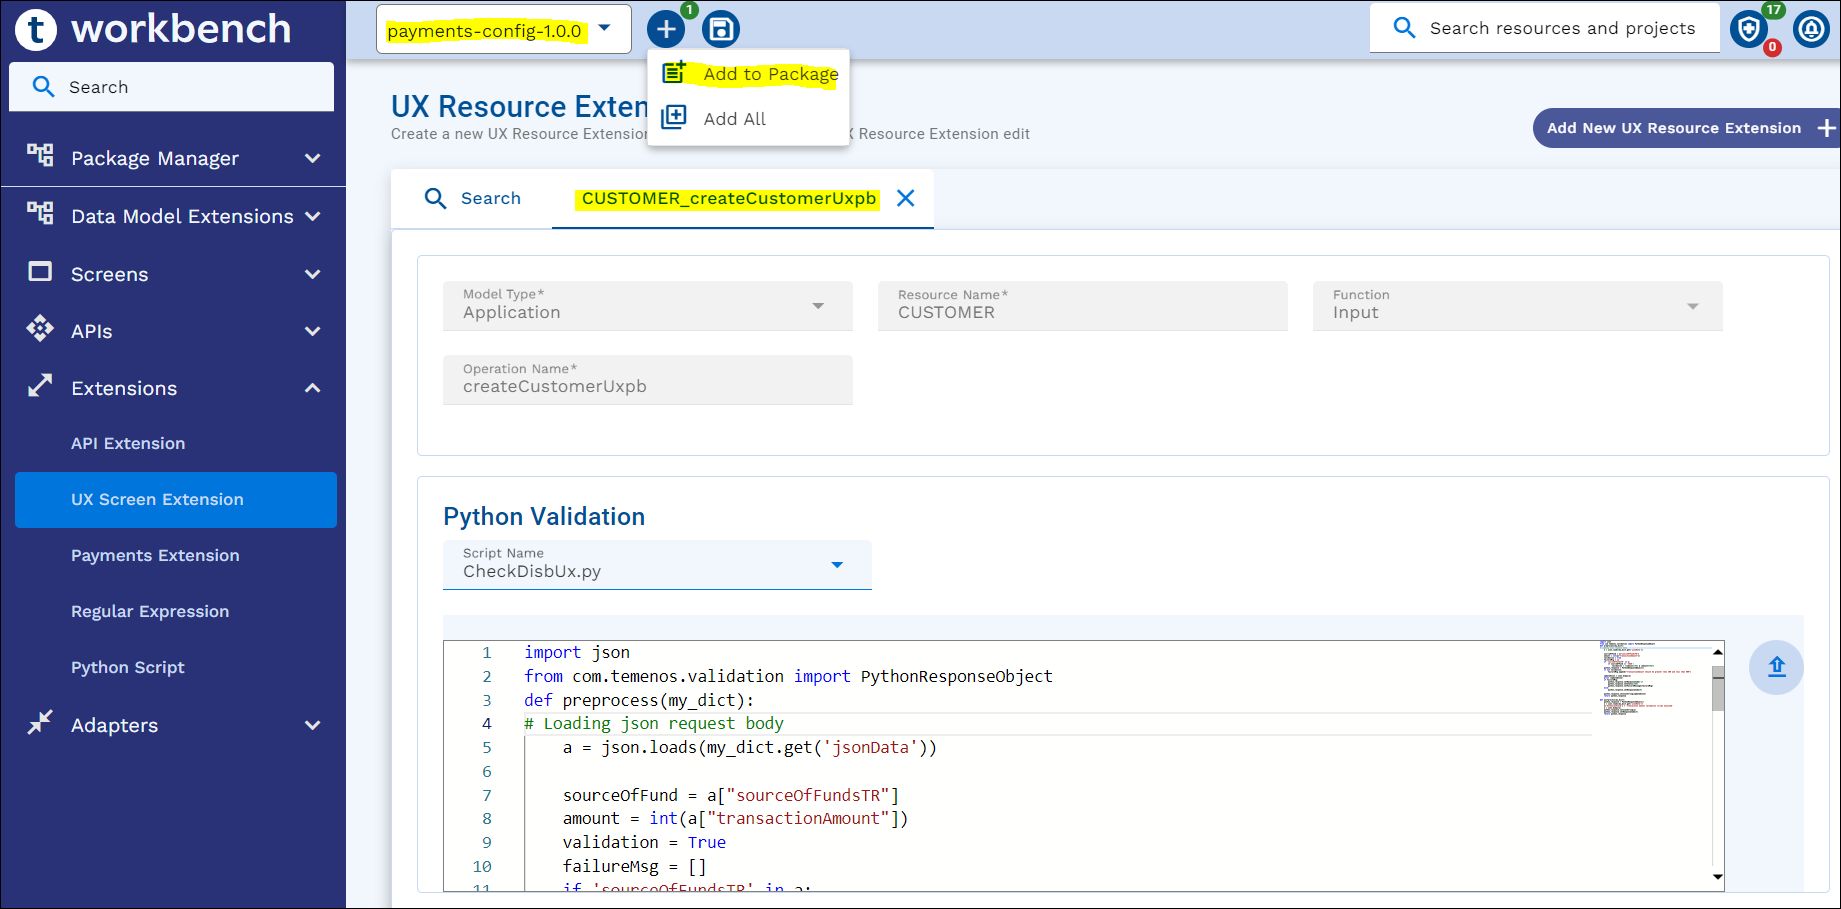Viewport: 1841px width, 909px height.
Task: Click the blue plus add icon in toolbar
Action: tap(666, 29)
